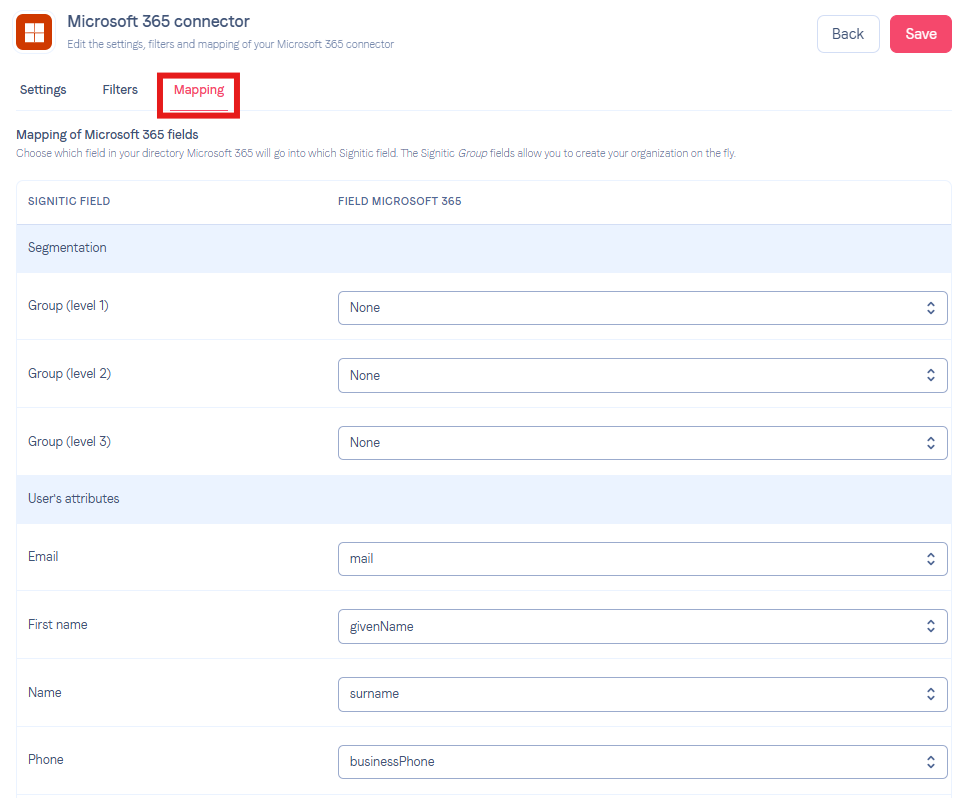The width and height of the screenshot is (967, 798).
Task: Select the Mapping tab
Action: pyautogui.click(x=199, y=90)
